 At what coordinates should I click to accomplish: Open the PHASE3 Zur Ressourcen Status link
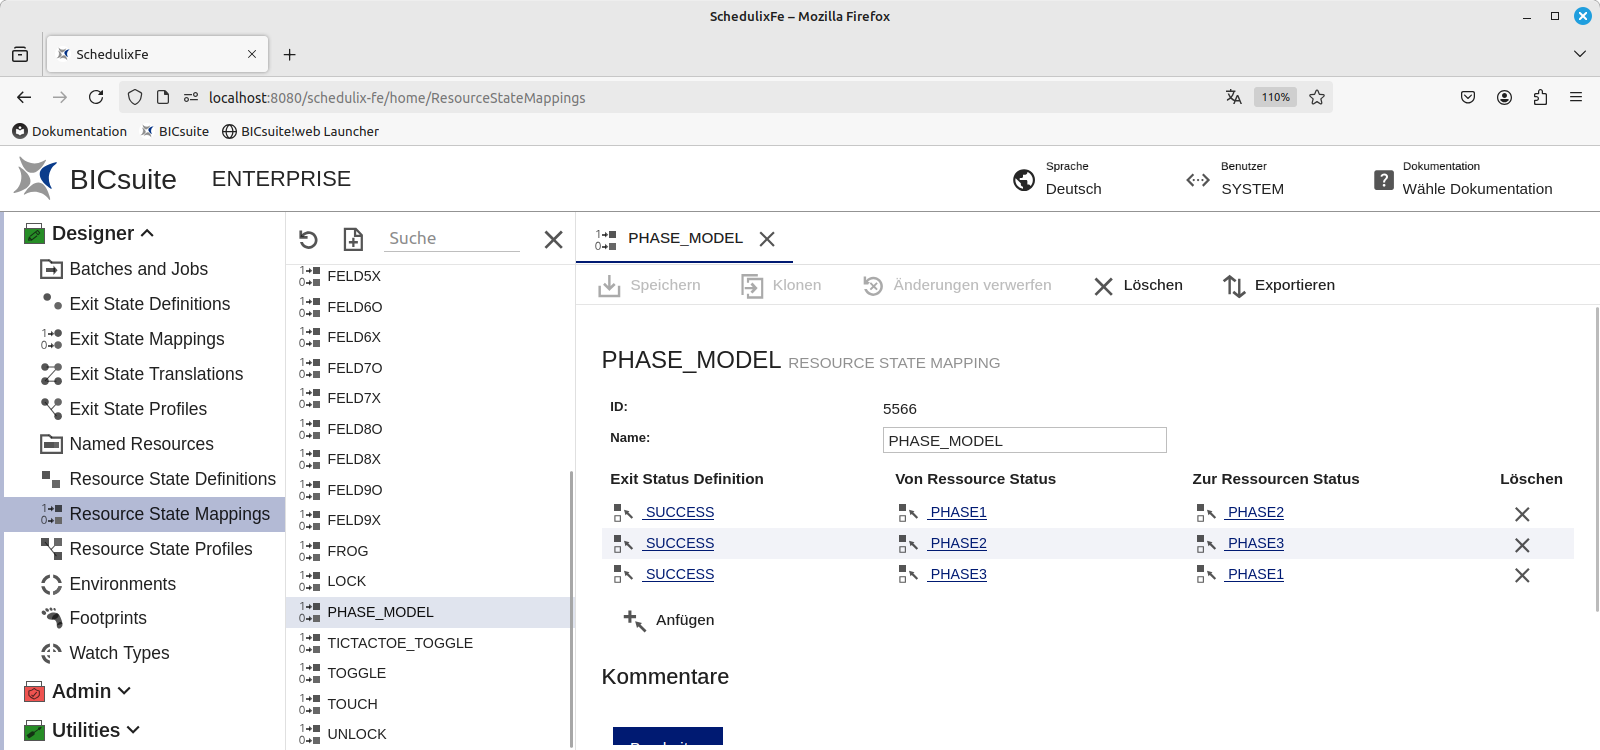point(1255,543)
